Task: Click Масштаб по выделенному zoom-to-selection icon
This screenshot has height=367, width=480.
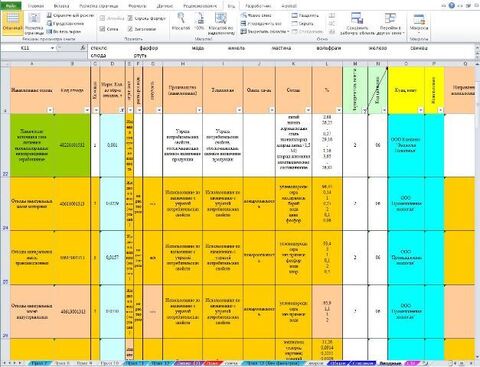Action: click(x=221, y=24)
